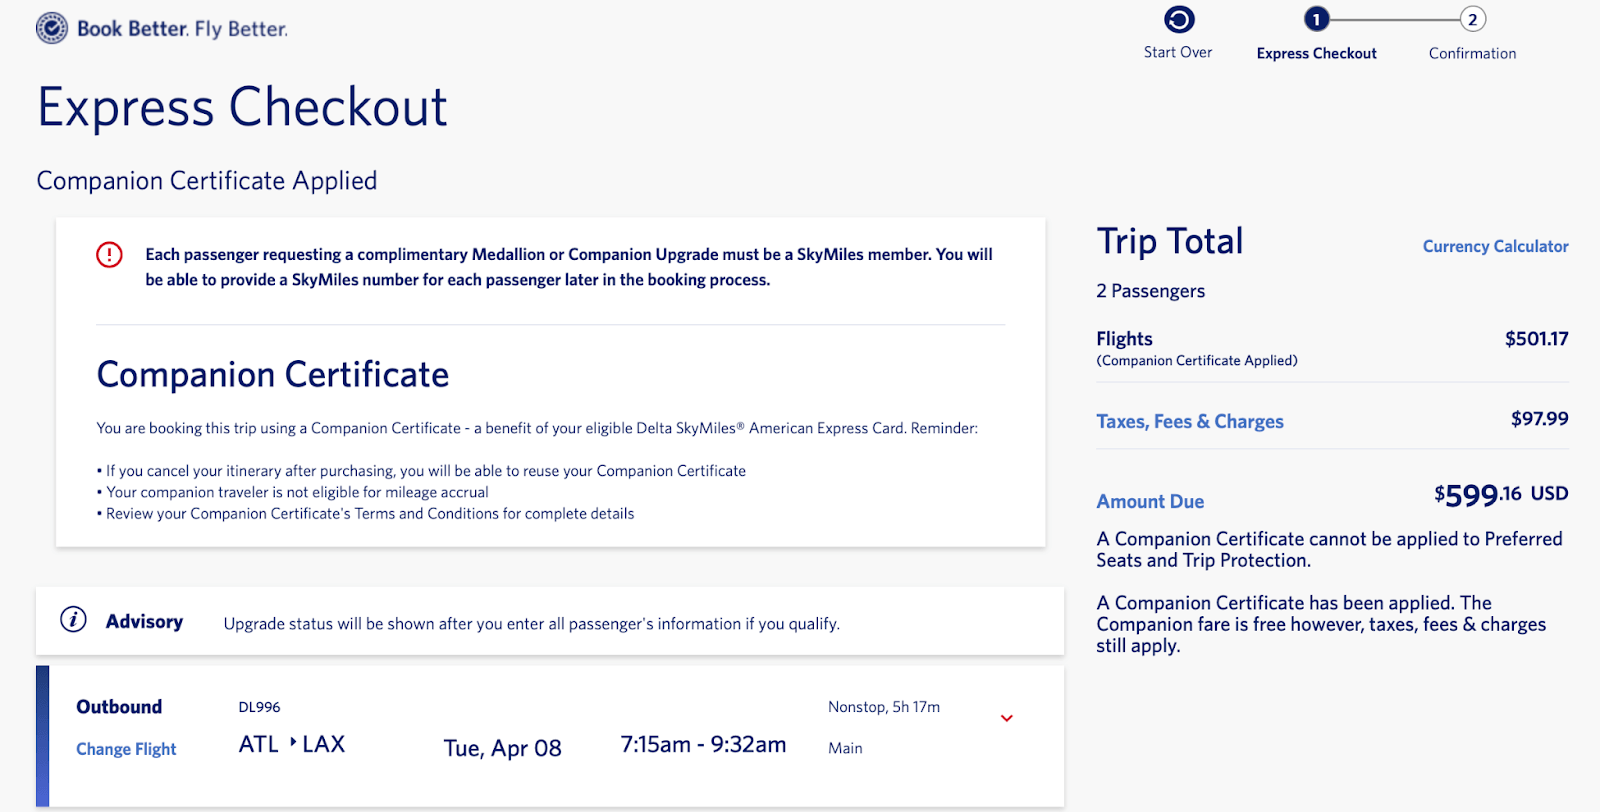Click the Amount Due link
This screenshot has width=1600, height=812.
click(x=1150, y=502)
